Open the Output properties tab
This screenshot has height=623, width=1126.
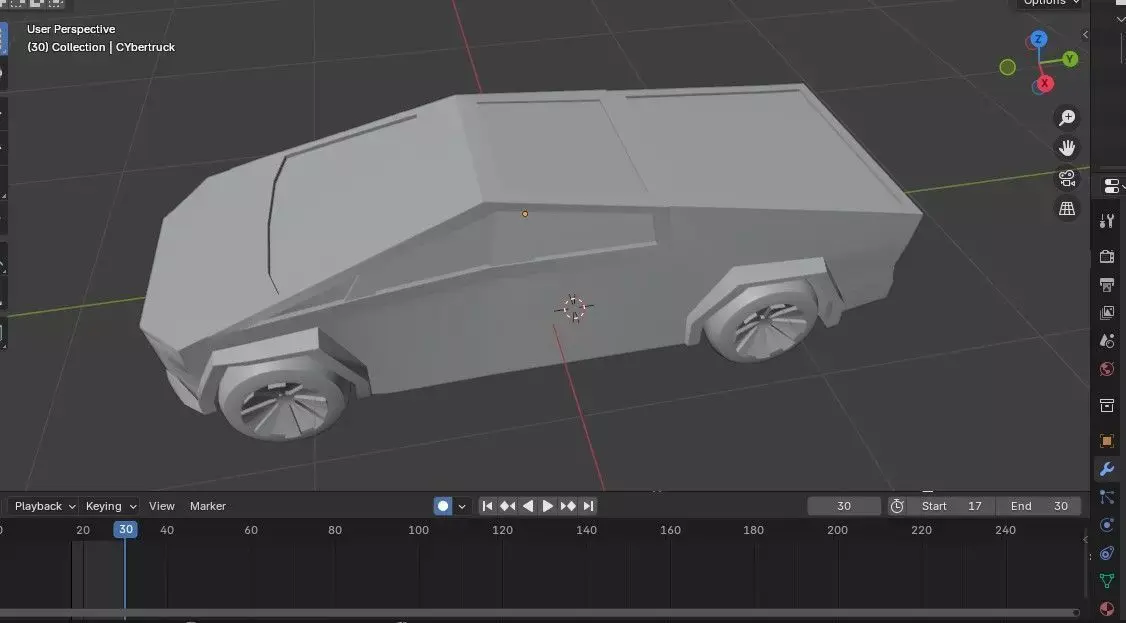(x=1107, y=284)
